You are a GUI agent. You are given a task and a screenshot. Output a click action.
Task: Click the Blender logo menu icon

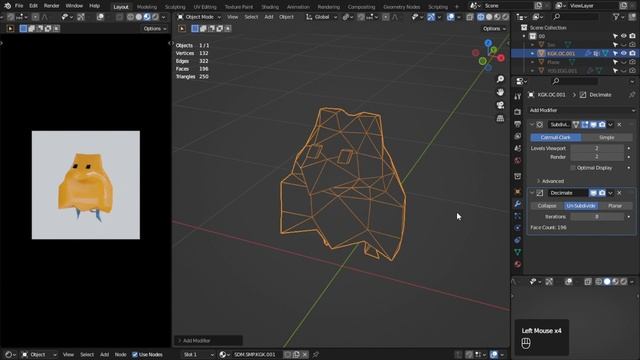tap(7, 6)
